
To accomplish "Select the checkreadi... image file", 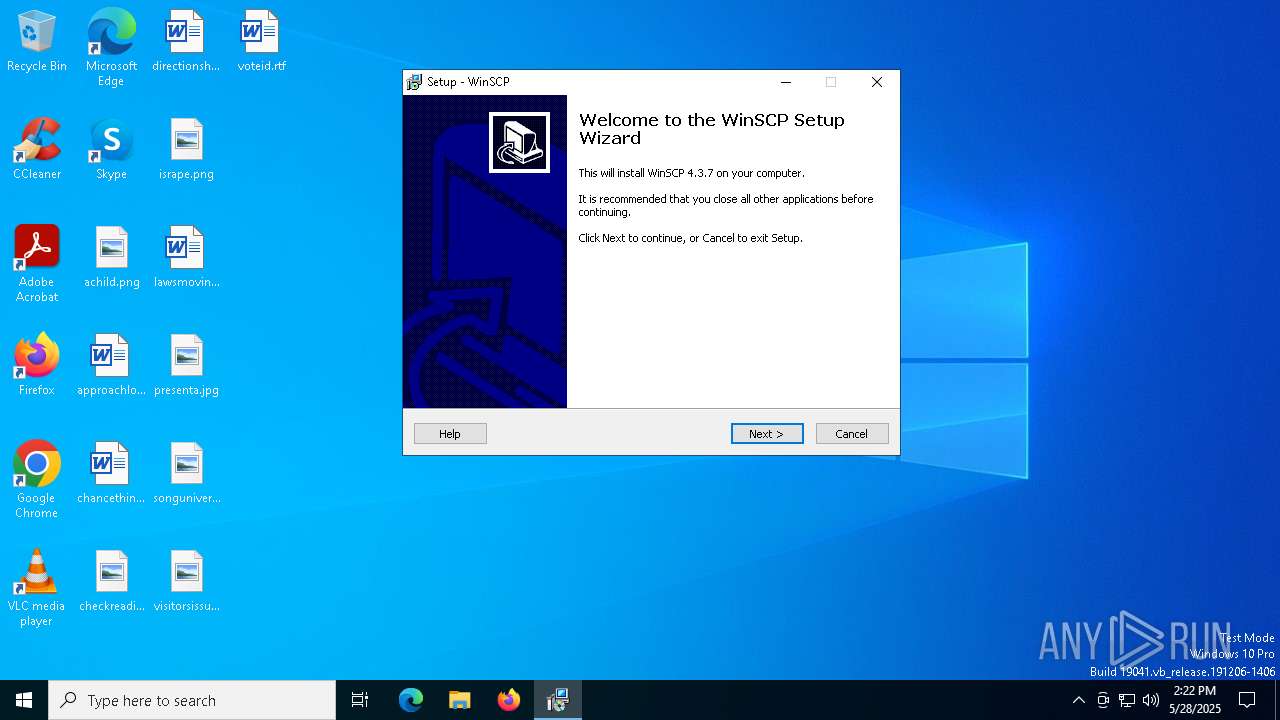I will [x=111, y=581].
